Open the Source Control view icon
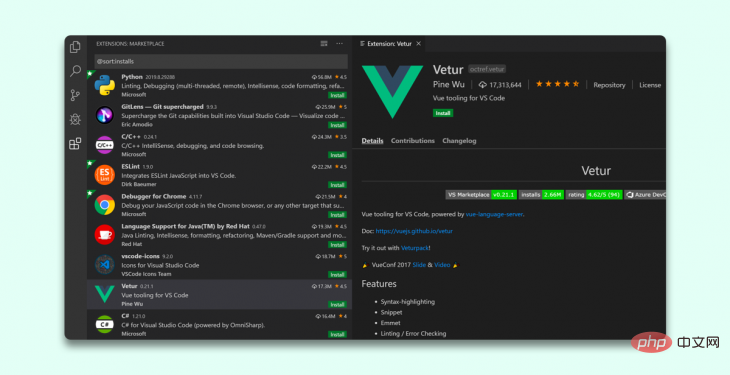This screenshot has width=730, height=375. point(75,95)
